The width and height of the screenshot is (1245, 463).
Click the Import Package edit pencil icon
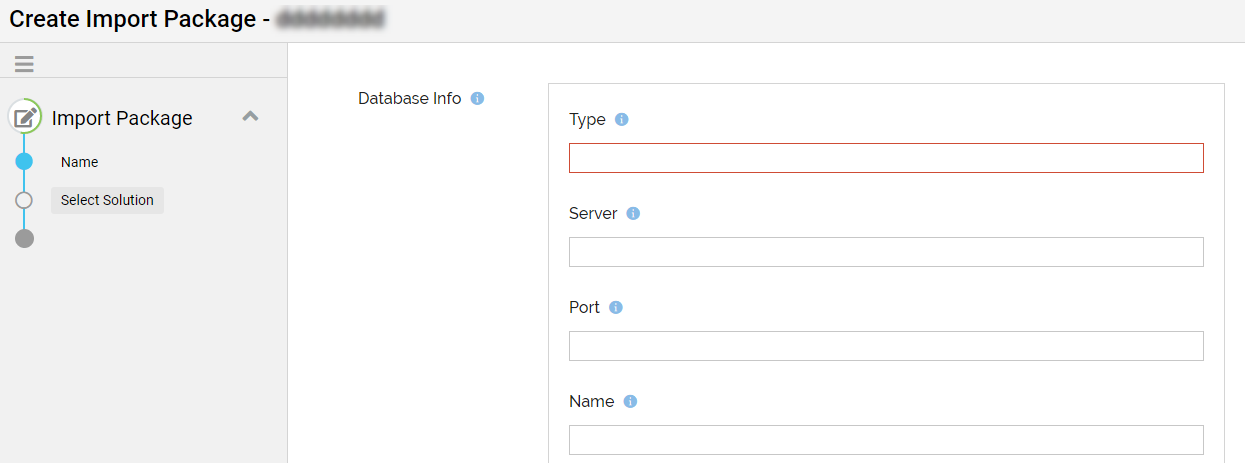click(25, 117)
